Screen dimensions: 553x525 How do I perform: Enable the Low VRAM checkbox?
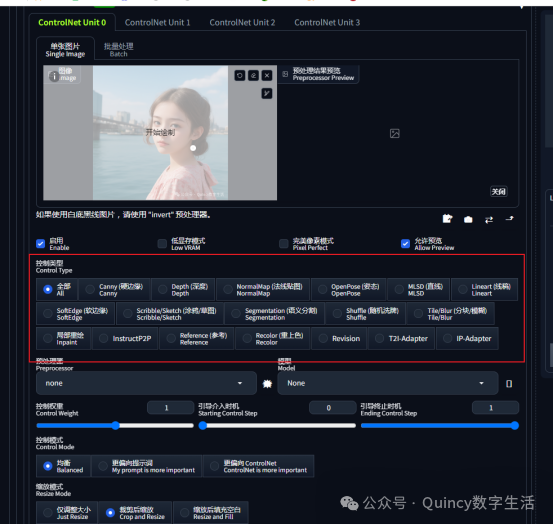point(162,244)
